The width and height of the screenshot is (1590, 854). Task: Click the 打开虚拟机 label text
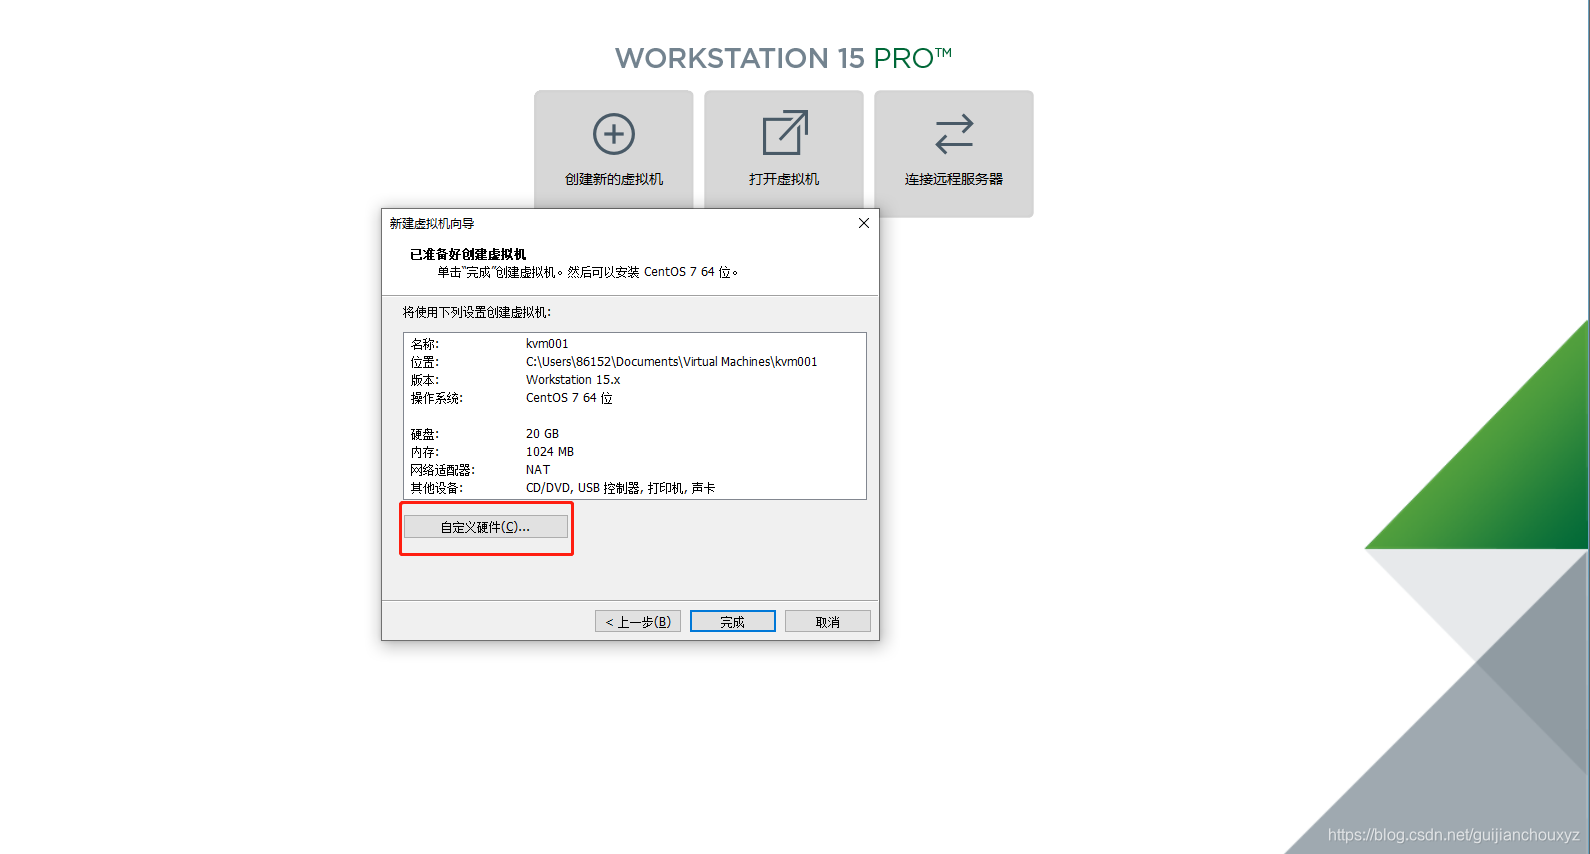click(784, 179)
